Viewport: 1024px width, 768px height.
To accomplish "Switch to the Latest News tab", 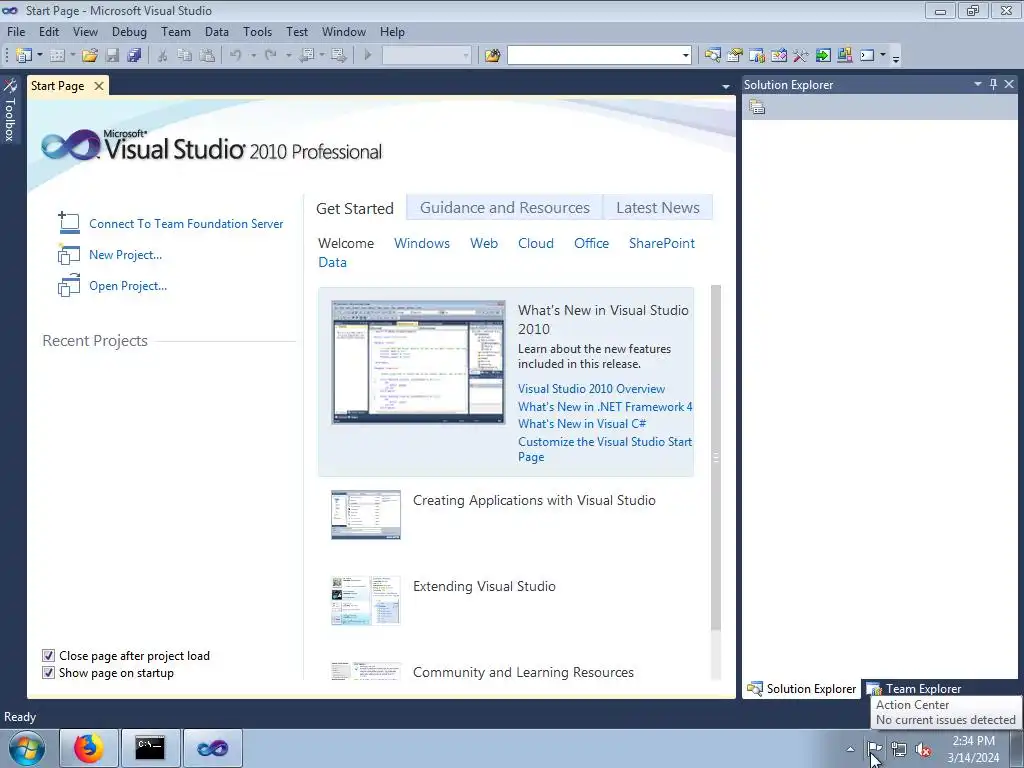I will pos(658,208).
